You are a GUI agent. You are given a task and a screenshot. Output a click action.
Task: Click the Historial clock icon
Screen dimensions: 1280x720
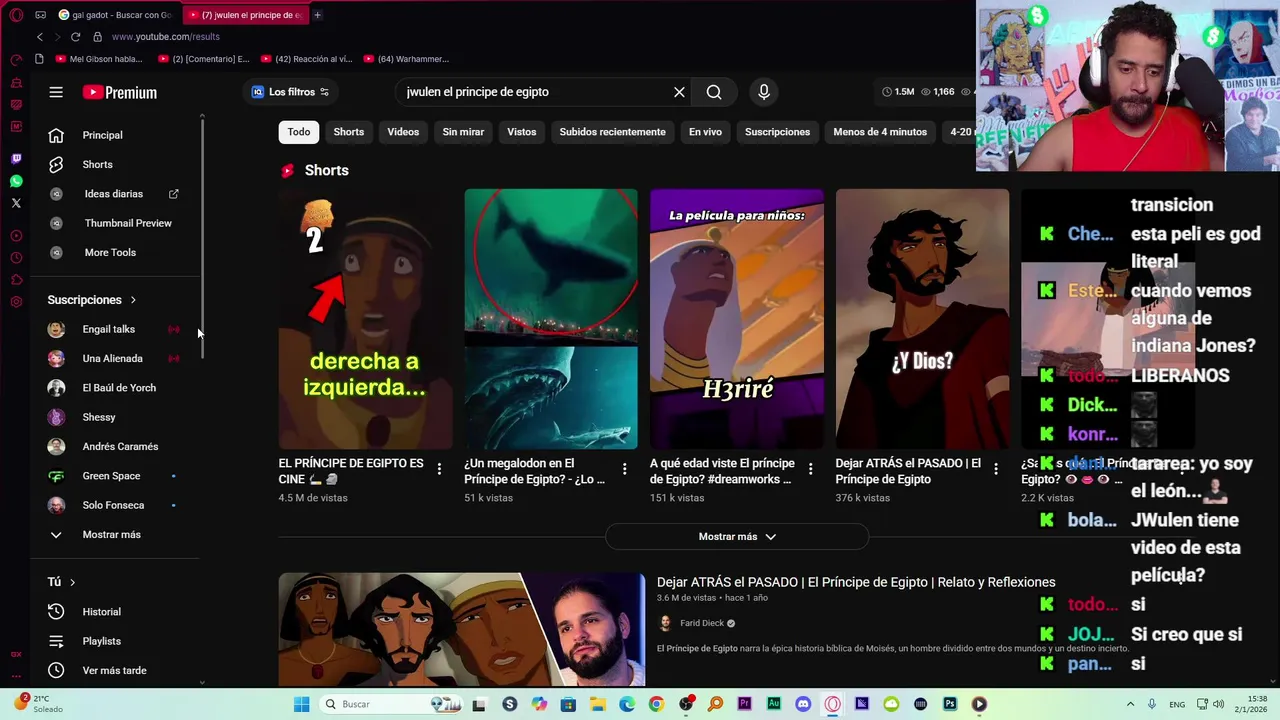click(x=56, y=612)
